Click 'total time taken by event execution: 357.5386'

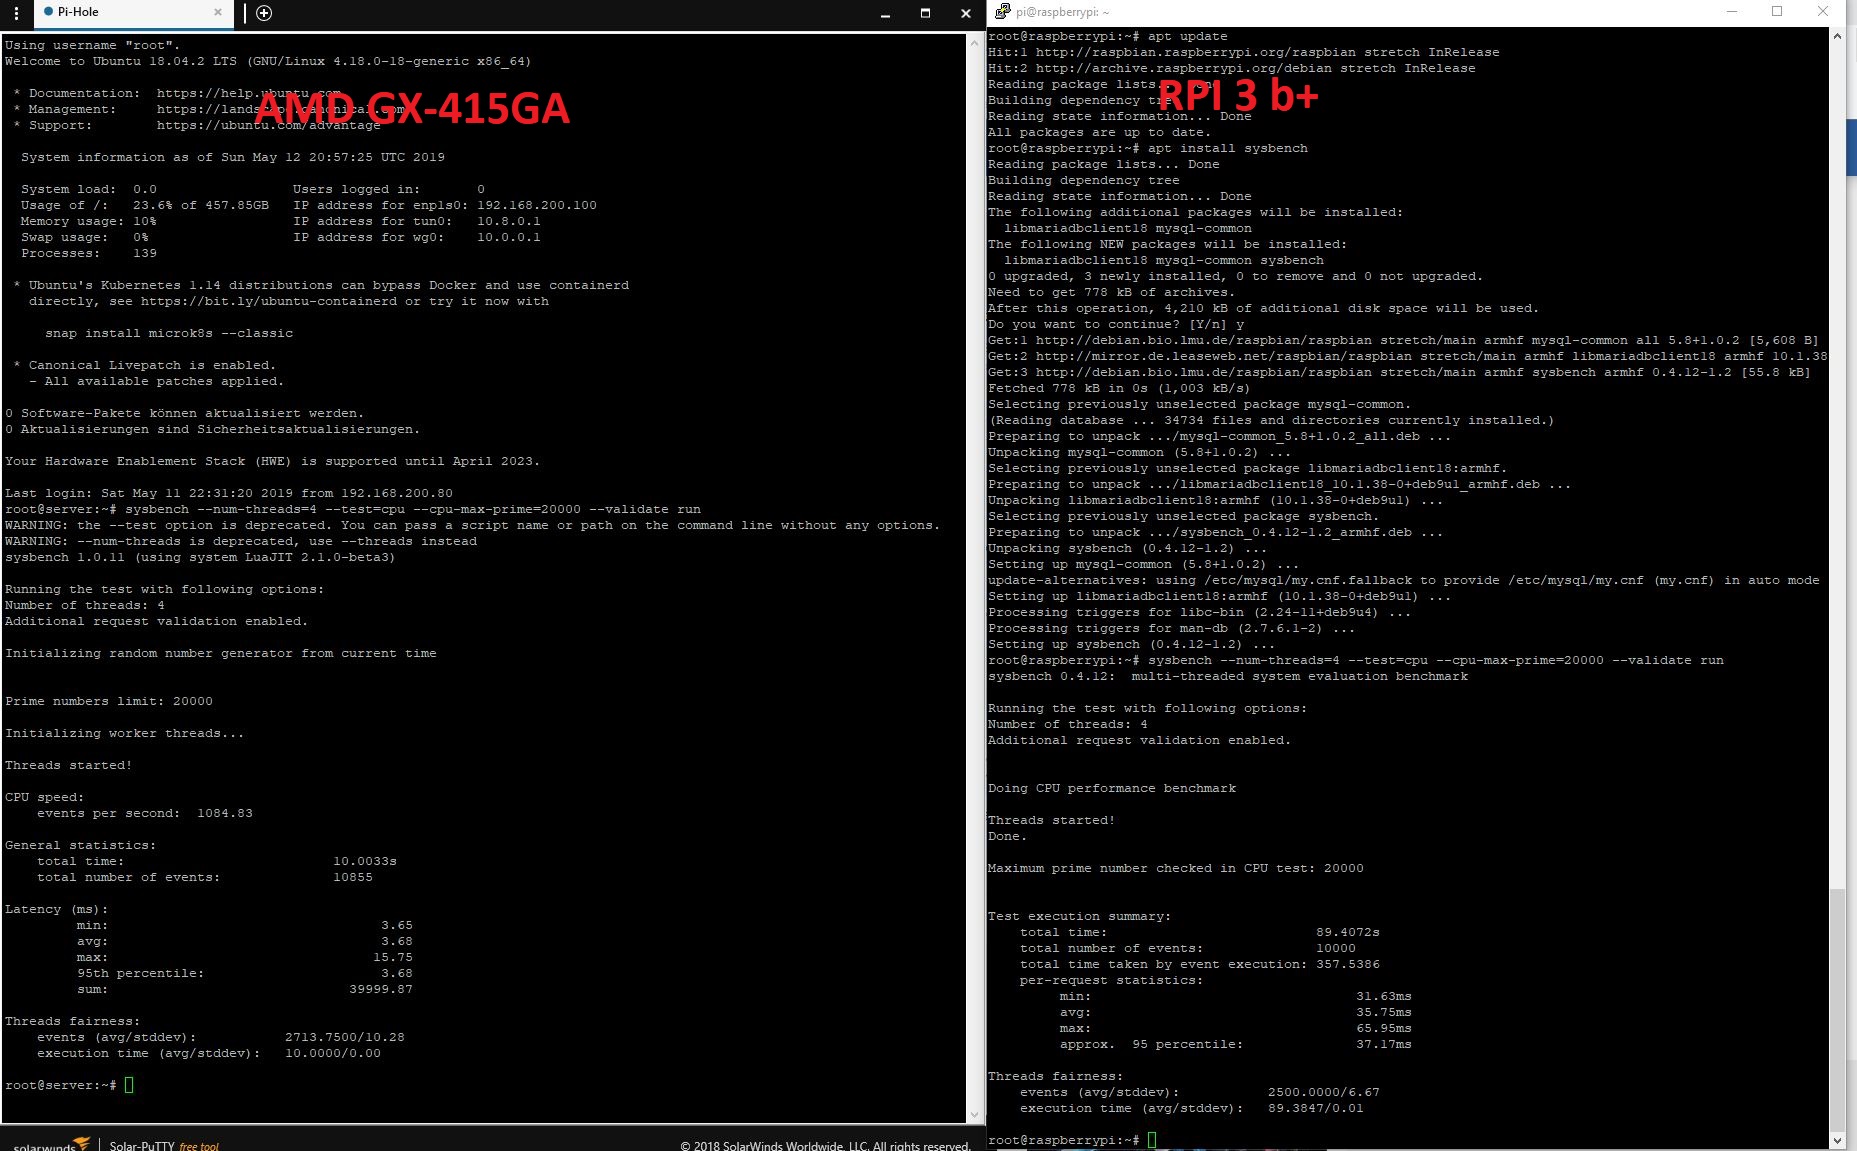1200,964
